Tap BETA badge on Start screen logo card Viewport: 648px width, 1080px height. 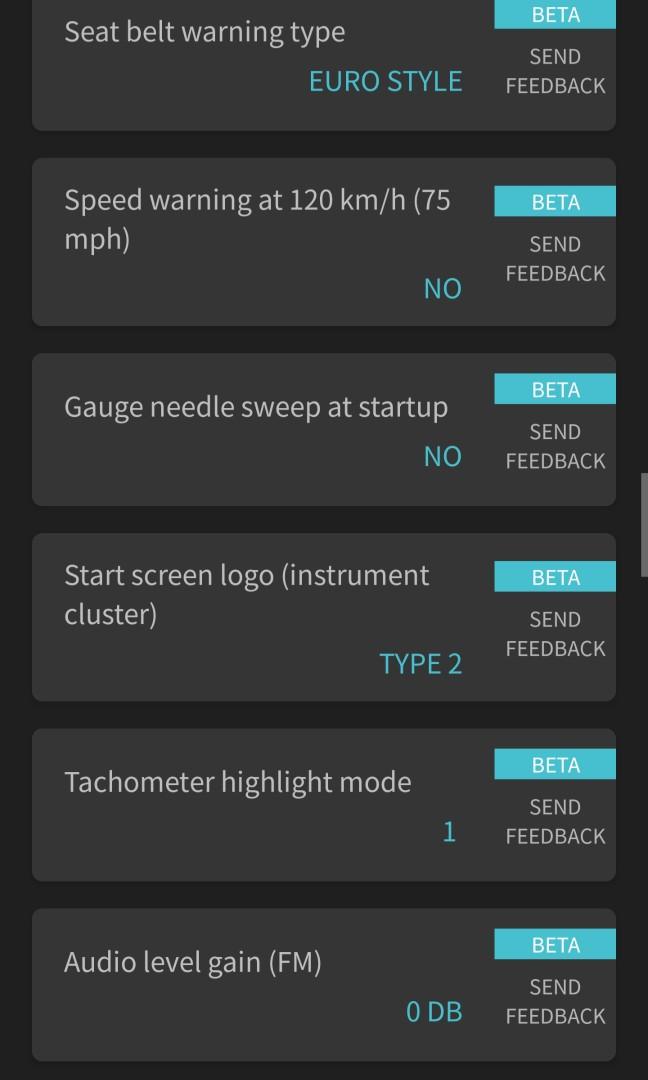[555, 578]
